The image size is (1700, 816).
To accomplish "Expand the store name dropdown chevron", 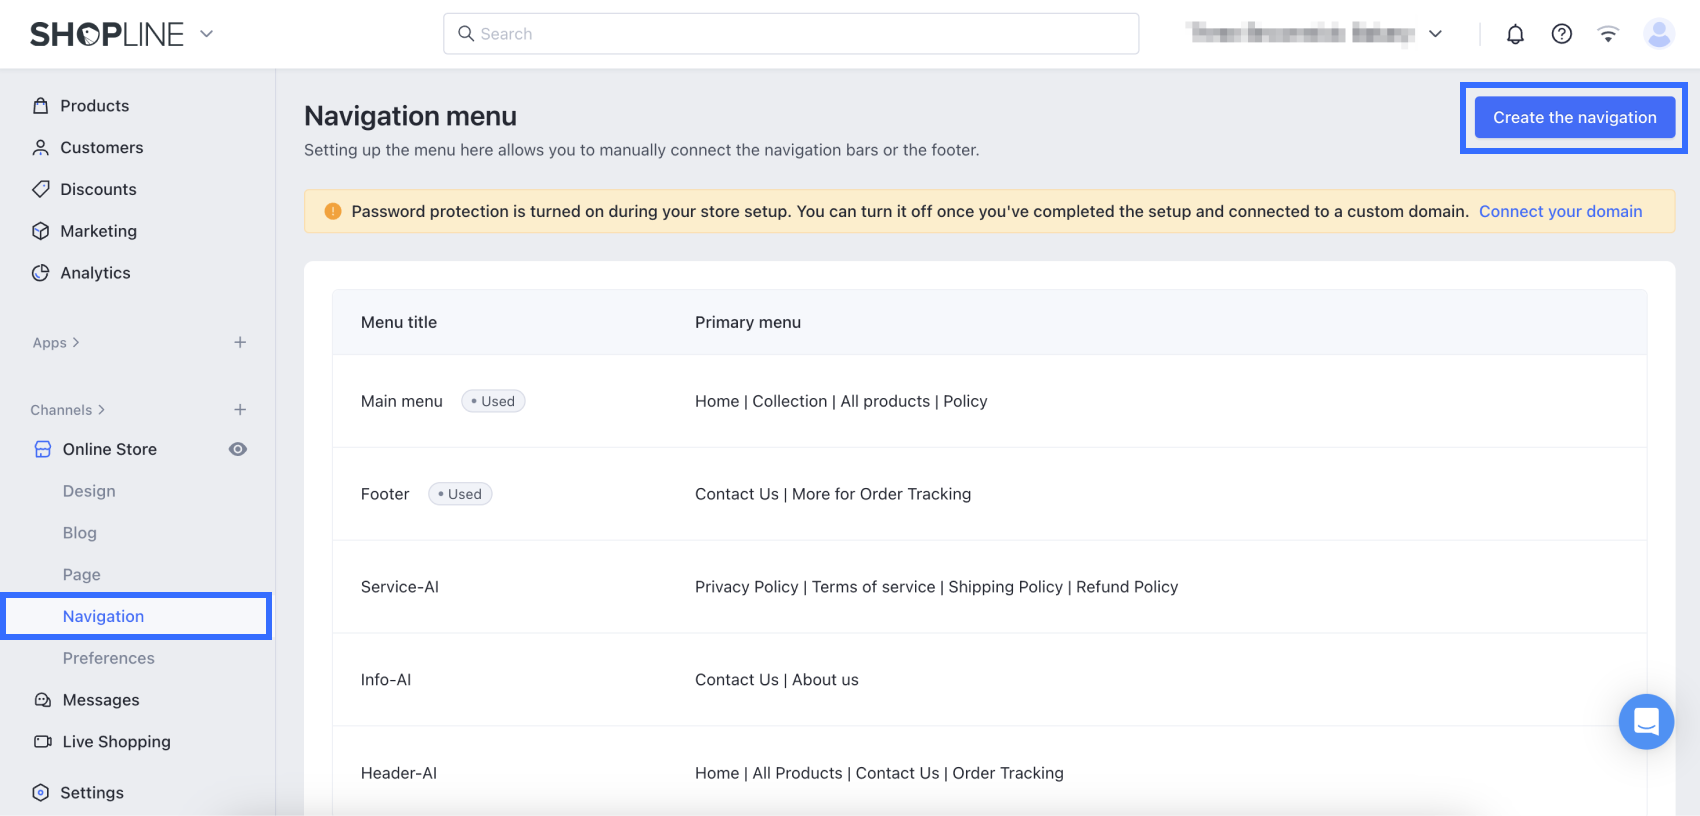I will point(1436,34).
